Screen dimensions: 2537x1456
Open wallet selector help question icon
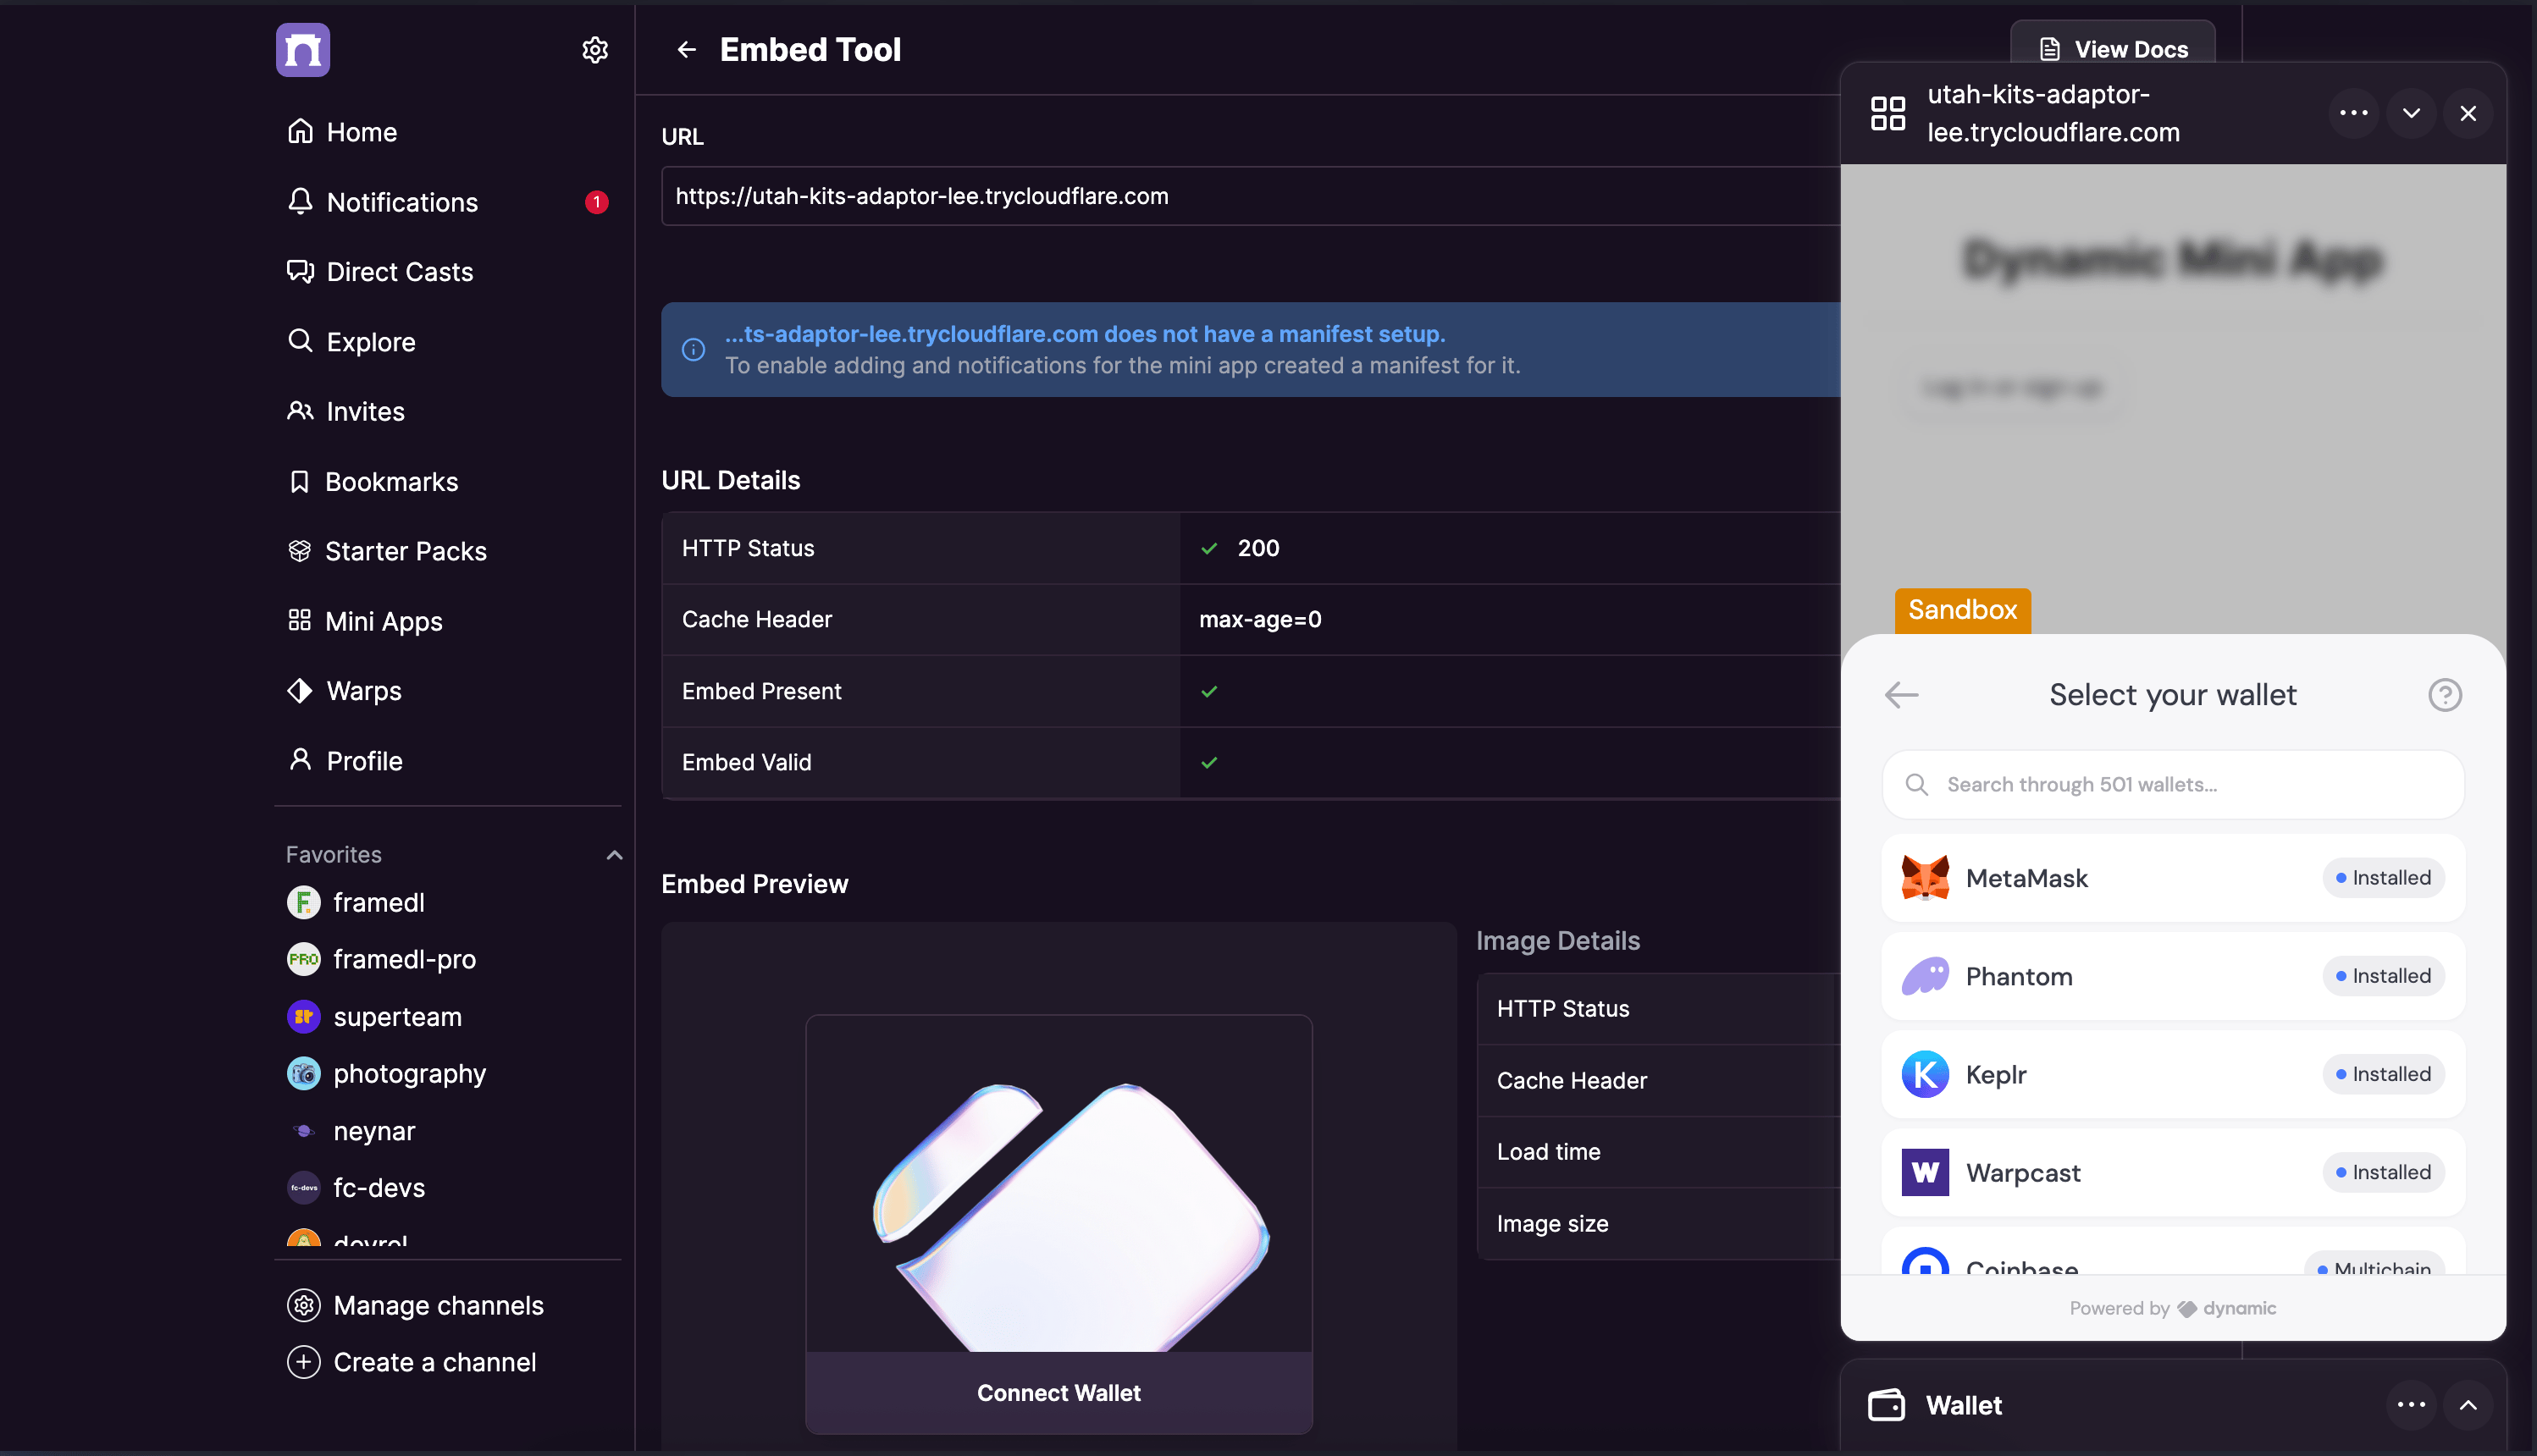[2445, 695]
